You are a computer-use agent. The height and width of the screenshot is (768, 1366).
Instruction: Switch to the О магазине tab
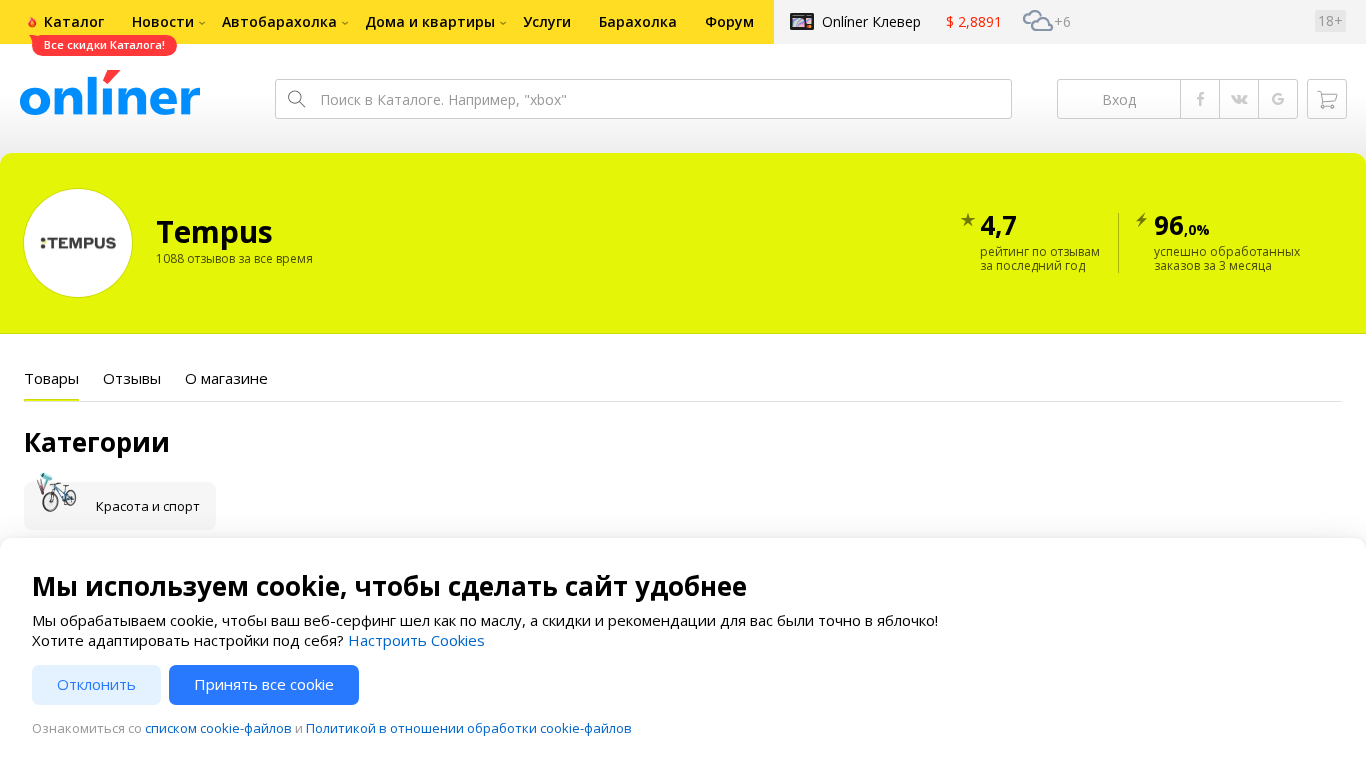226,379
